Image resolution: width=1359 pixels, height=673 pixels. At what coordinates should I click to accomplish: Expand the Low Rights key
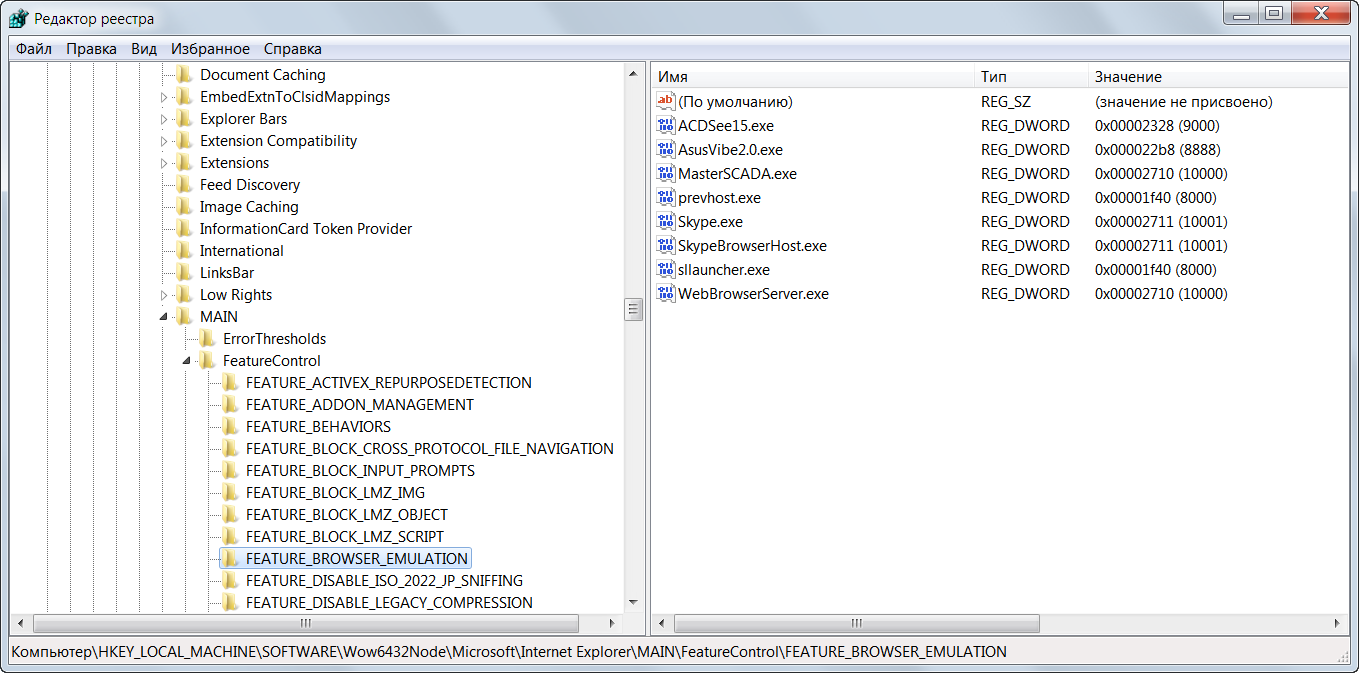[x=164, y=295]
